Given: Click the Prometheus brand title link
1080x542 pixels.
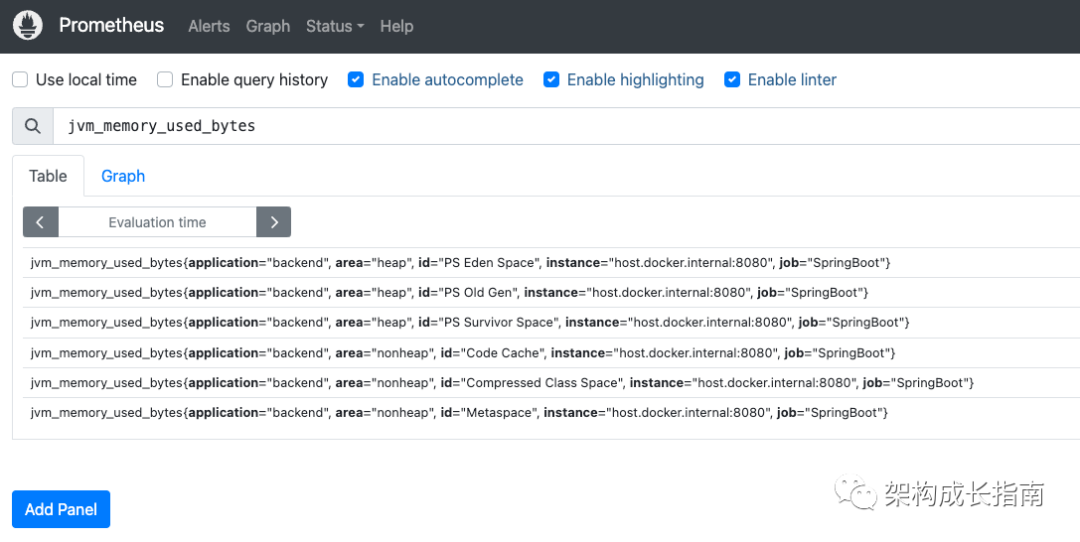Looking at the screenshot, I should tap(111, 25).
